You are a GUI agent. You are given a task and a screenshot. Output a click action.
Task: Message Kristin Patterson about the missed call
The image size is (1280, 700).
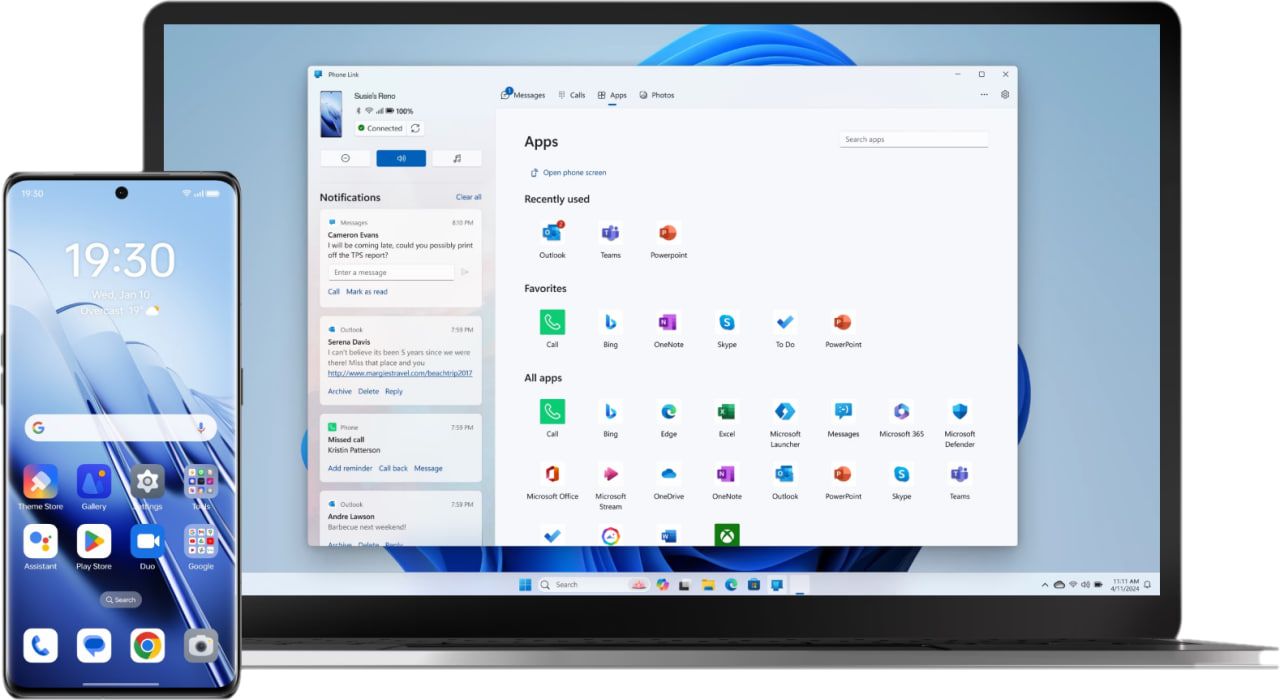coord(428,468)
